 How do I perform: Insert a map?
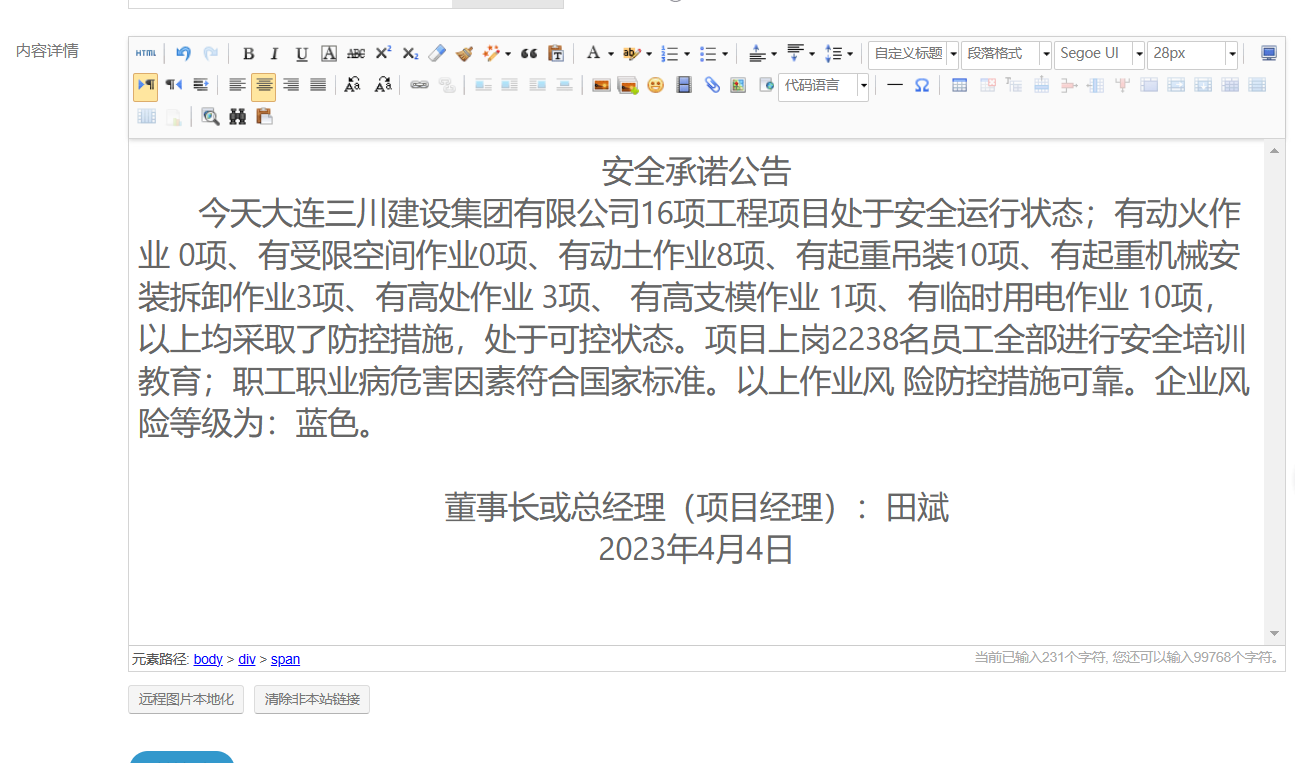click(x=739, y=85)
